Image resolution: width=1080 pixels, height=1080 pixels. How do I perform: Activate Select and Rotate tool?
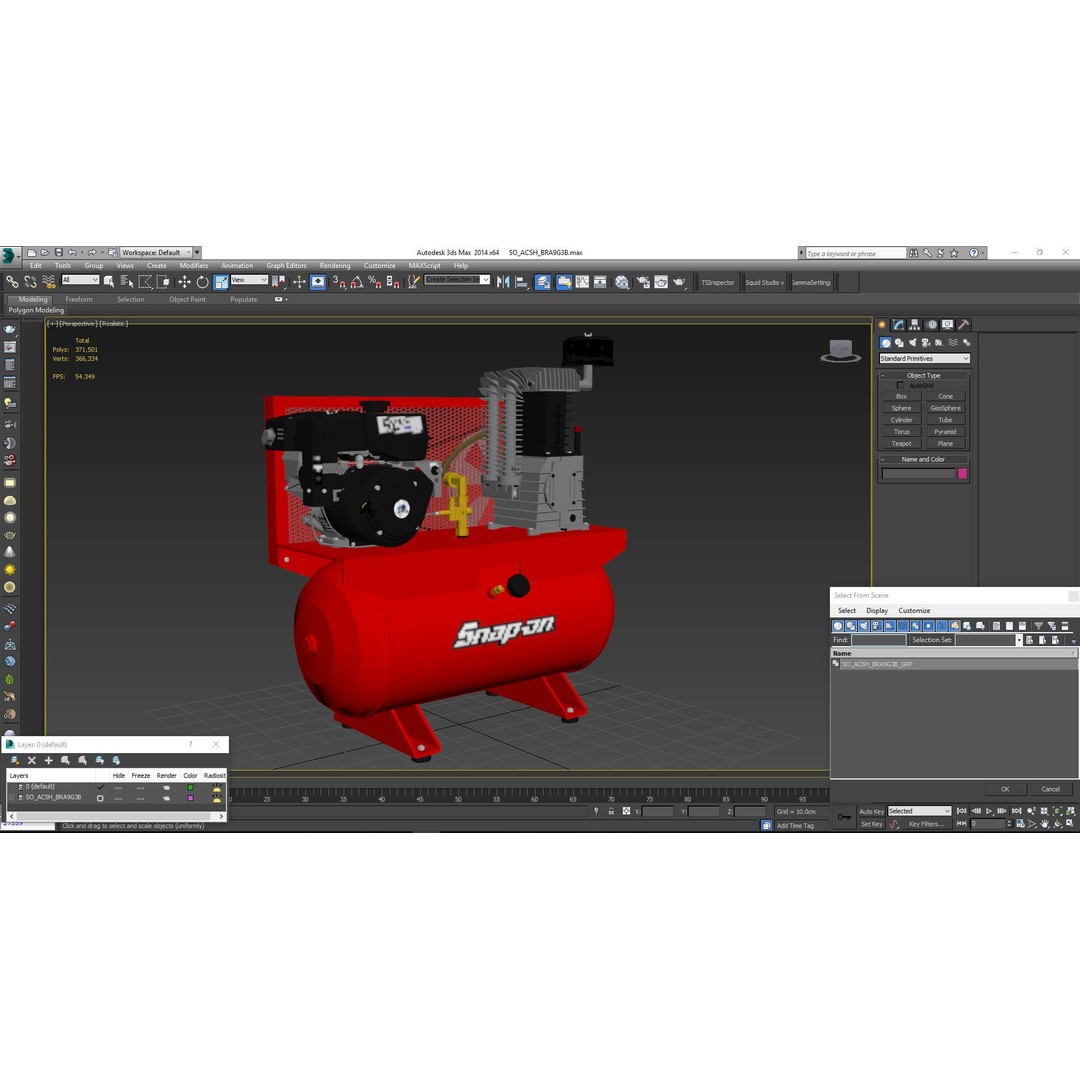click(x=202, y=282)
